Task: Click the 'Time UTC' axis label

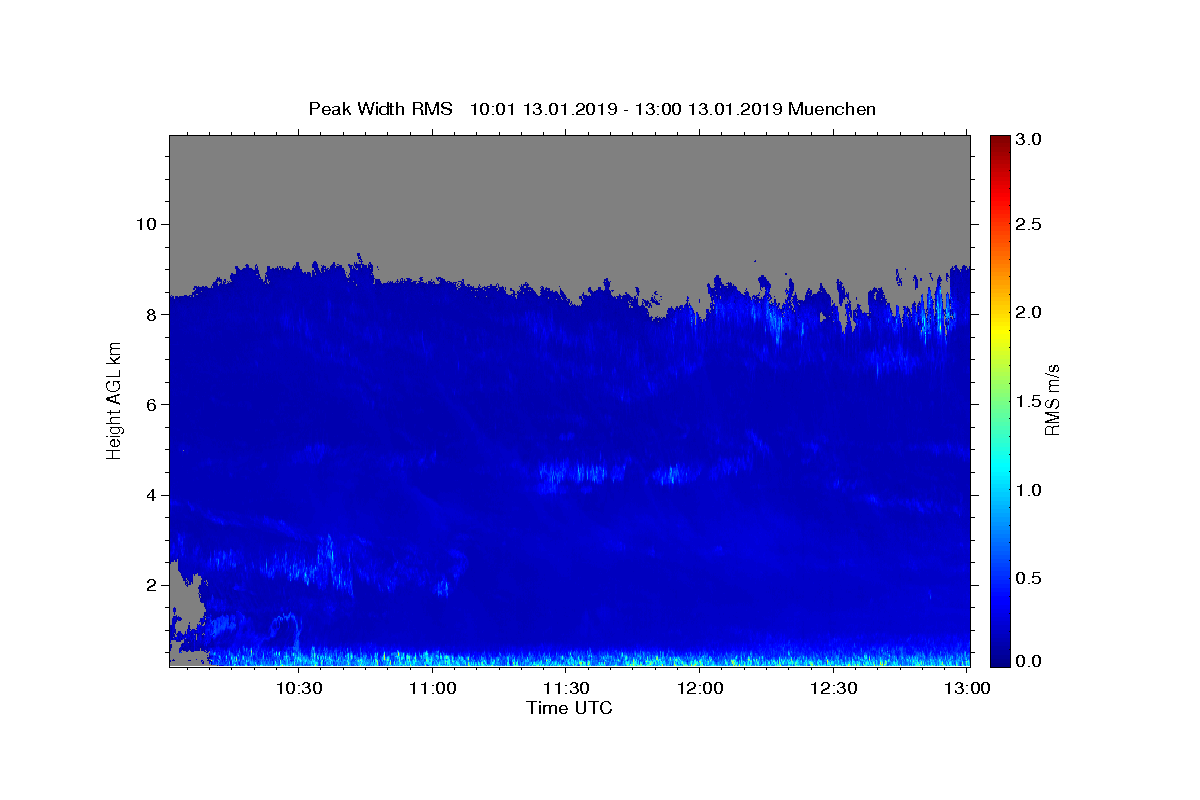Action: tap(569, 708)
